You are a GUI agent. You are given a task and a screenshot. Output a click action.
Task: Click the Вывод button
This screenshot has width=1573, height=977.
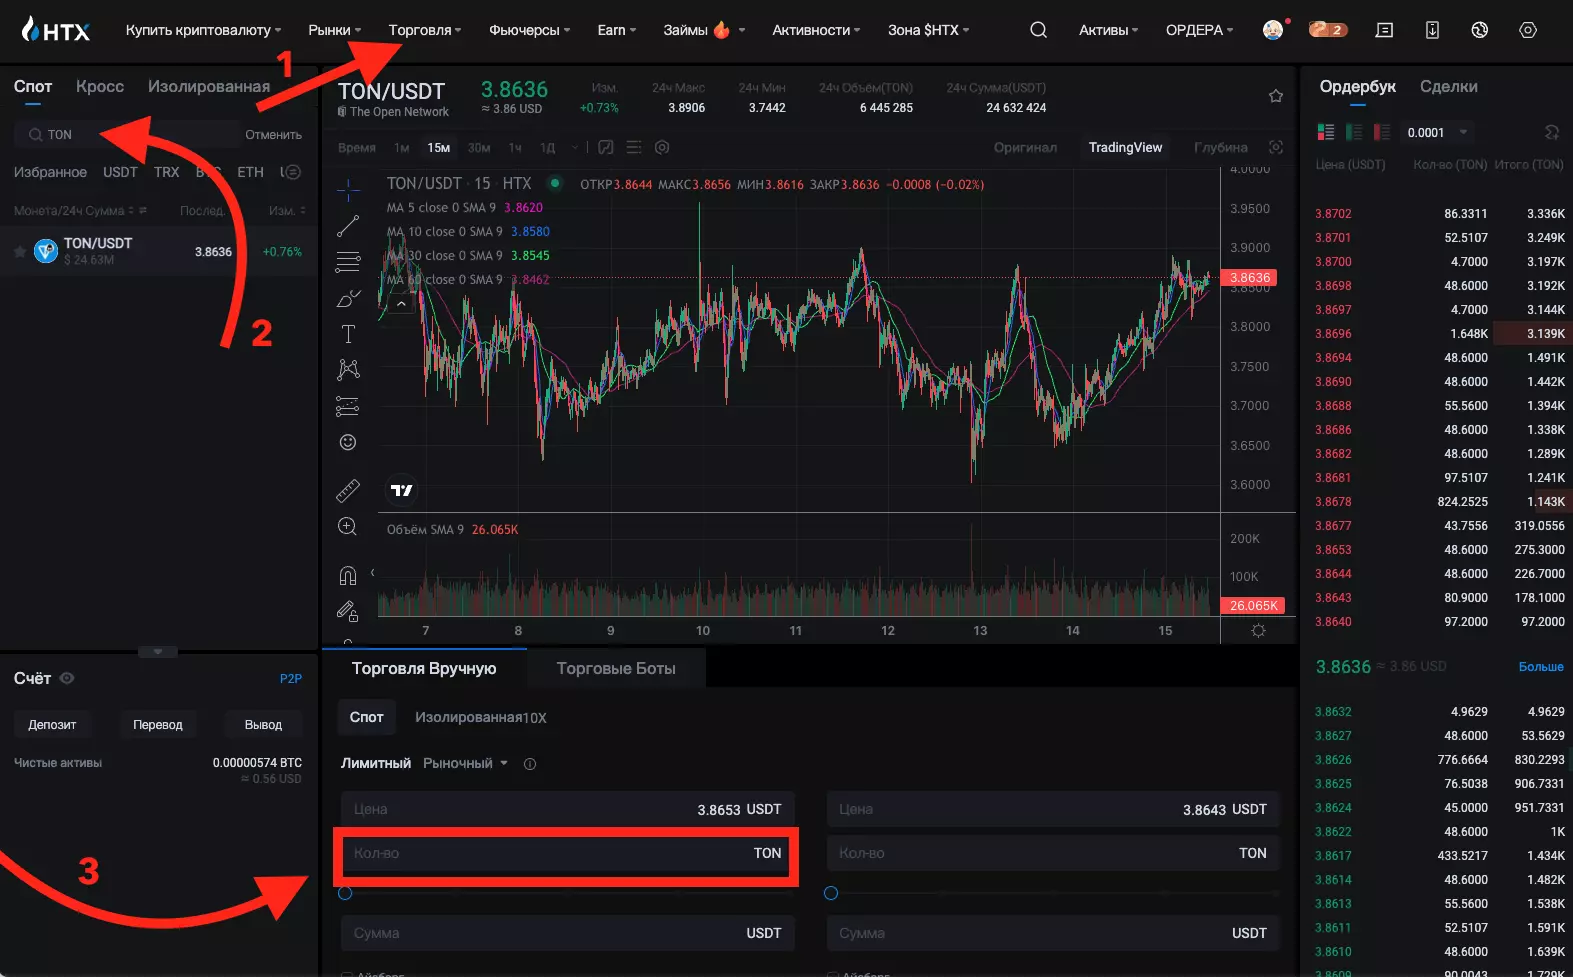coord(263,724)
